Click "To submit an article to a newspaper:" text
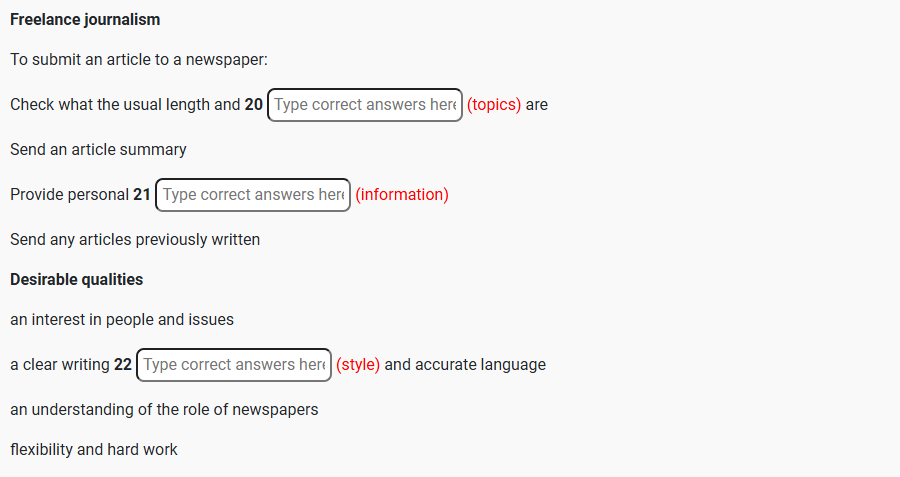 139,60
